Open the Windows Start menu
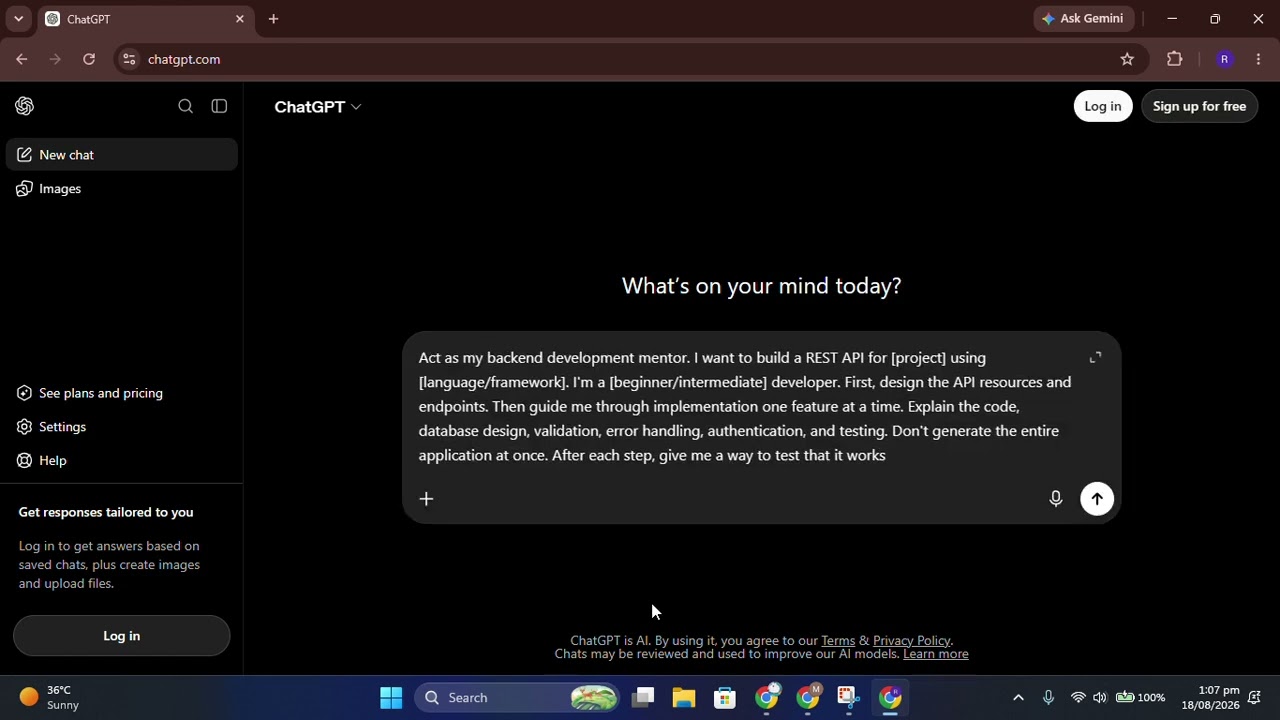Viewport: 1280px width, 720px height. point(391,698)
